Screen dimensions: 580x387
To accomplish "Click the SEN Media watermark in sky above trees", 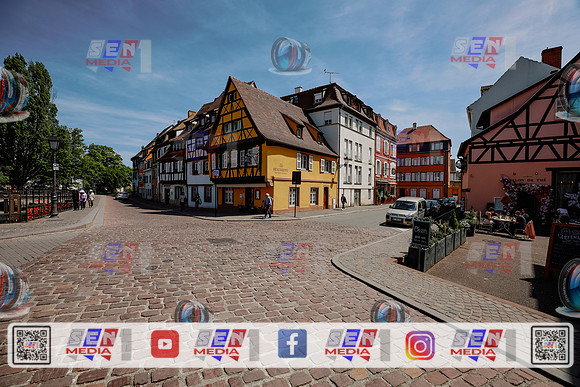I will [119, 56].
